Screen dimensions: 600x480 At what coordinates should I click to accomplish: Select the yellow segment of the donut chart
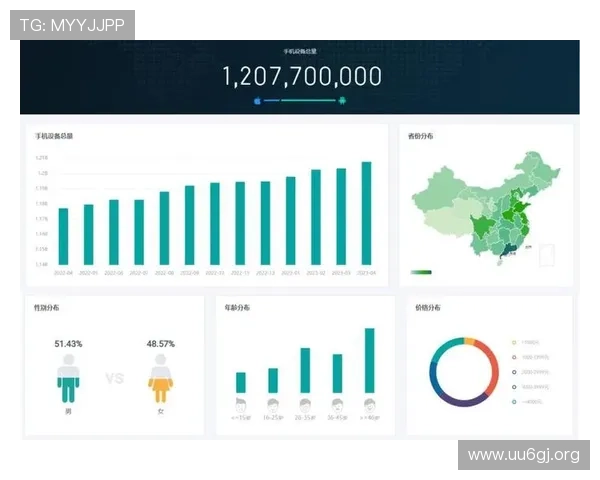470,341
